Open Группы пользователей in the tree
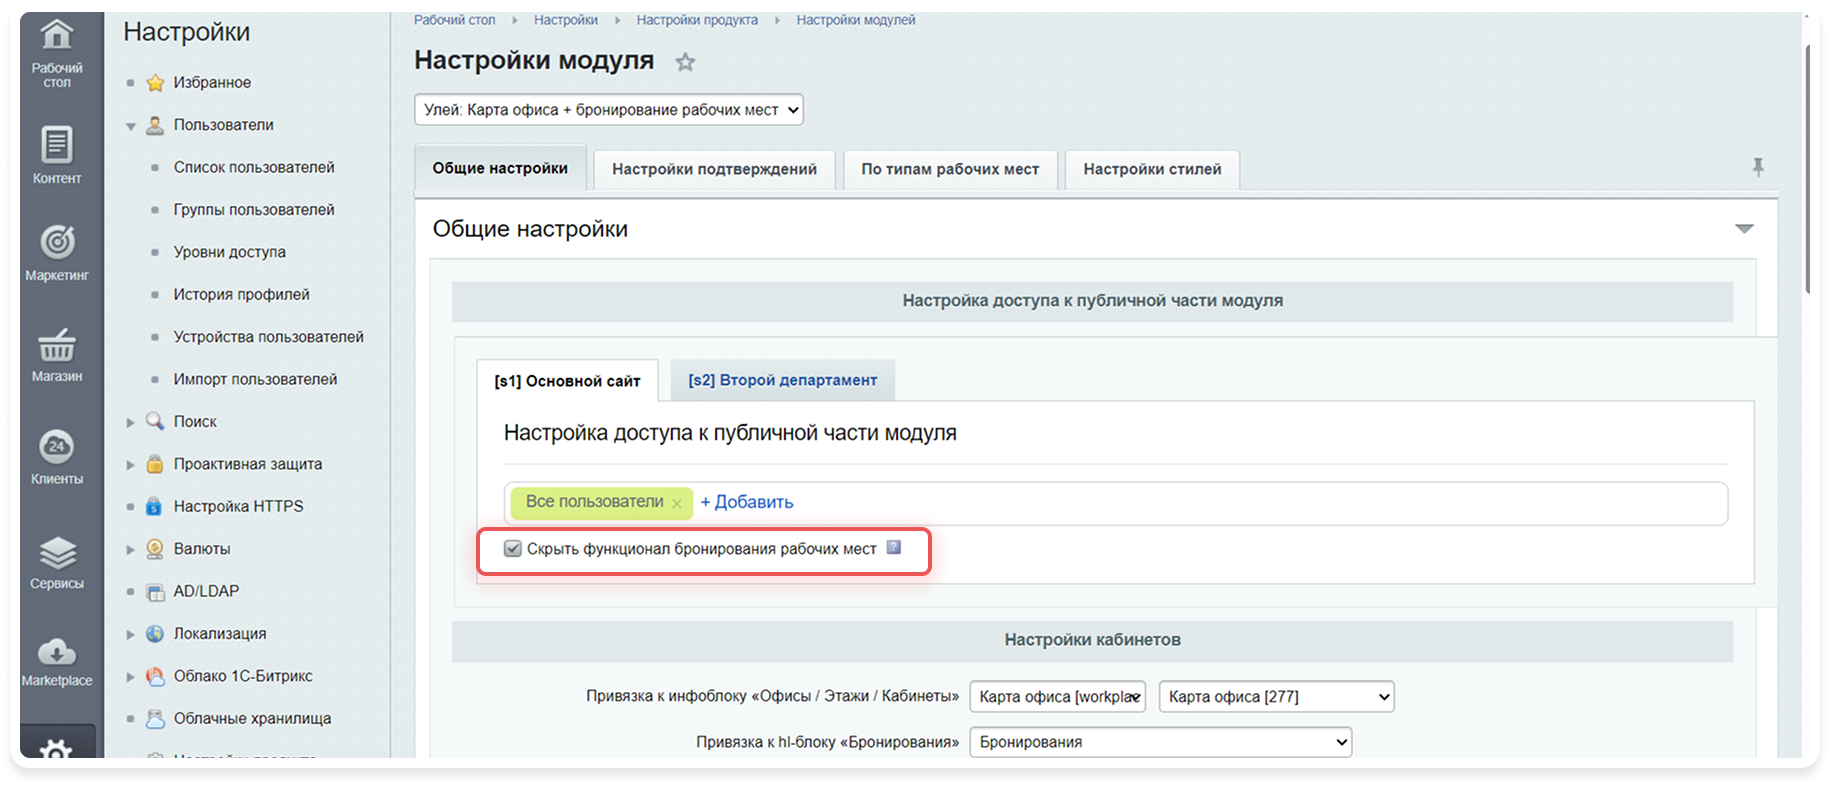Viewport: 1830px width, 786px height. pos(254,209)
